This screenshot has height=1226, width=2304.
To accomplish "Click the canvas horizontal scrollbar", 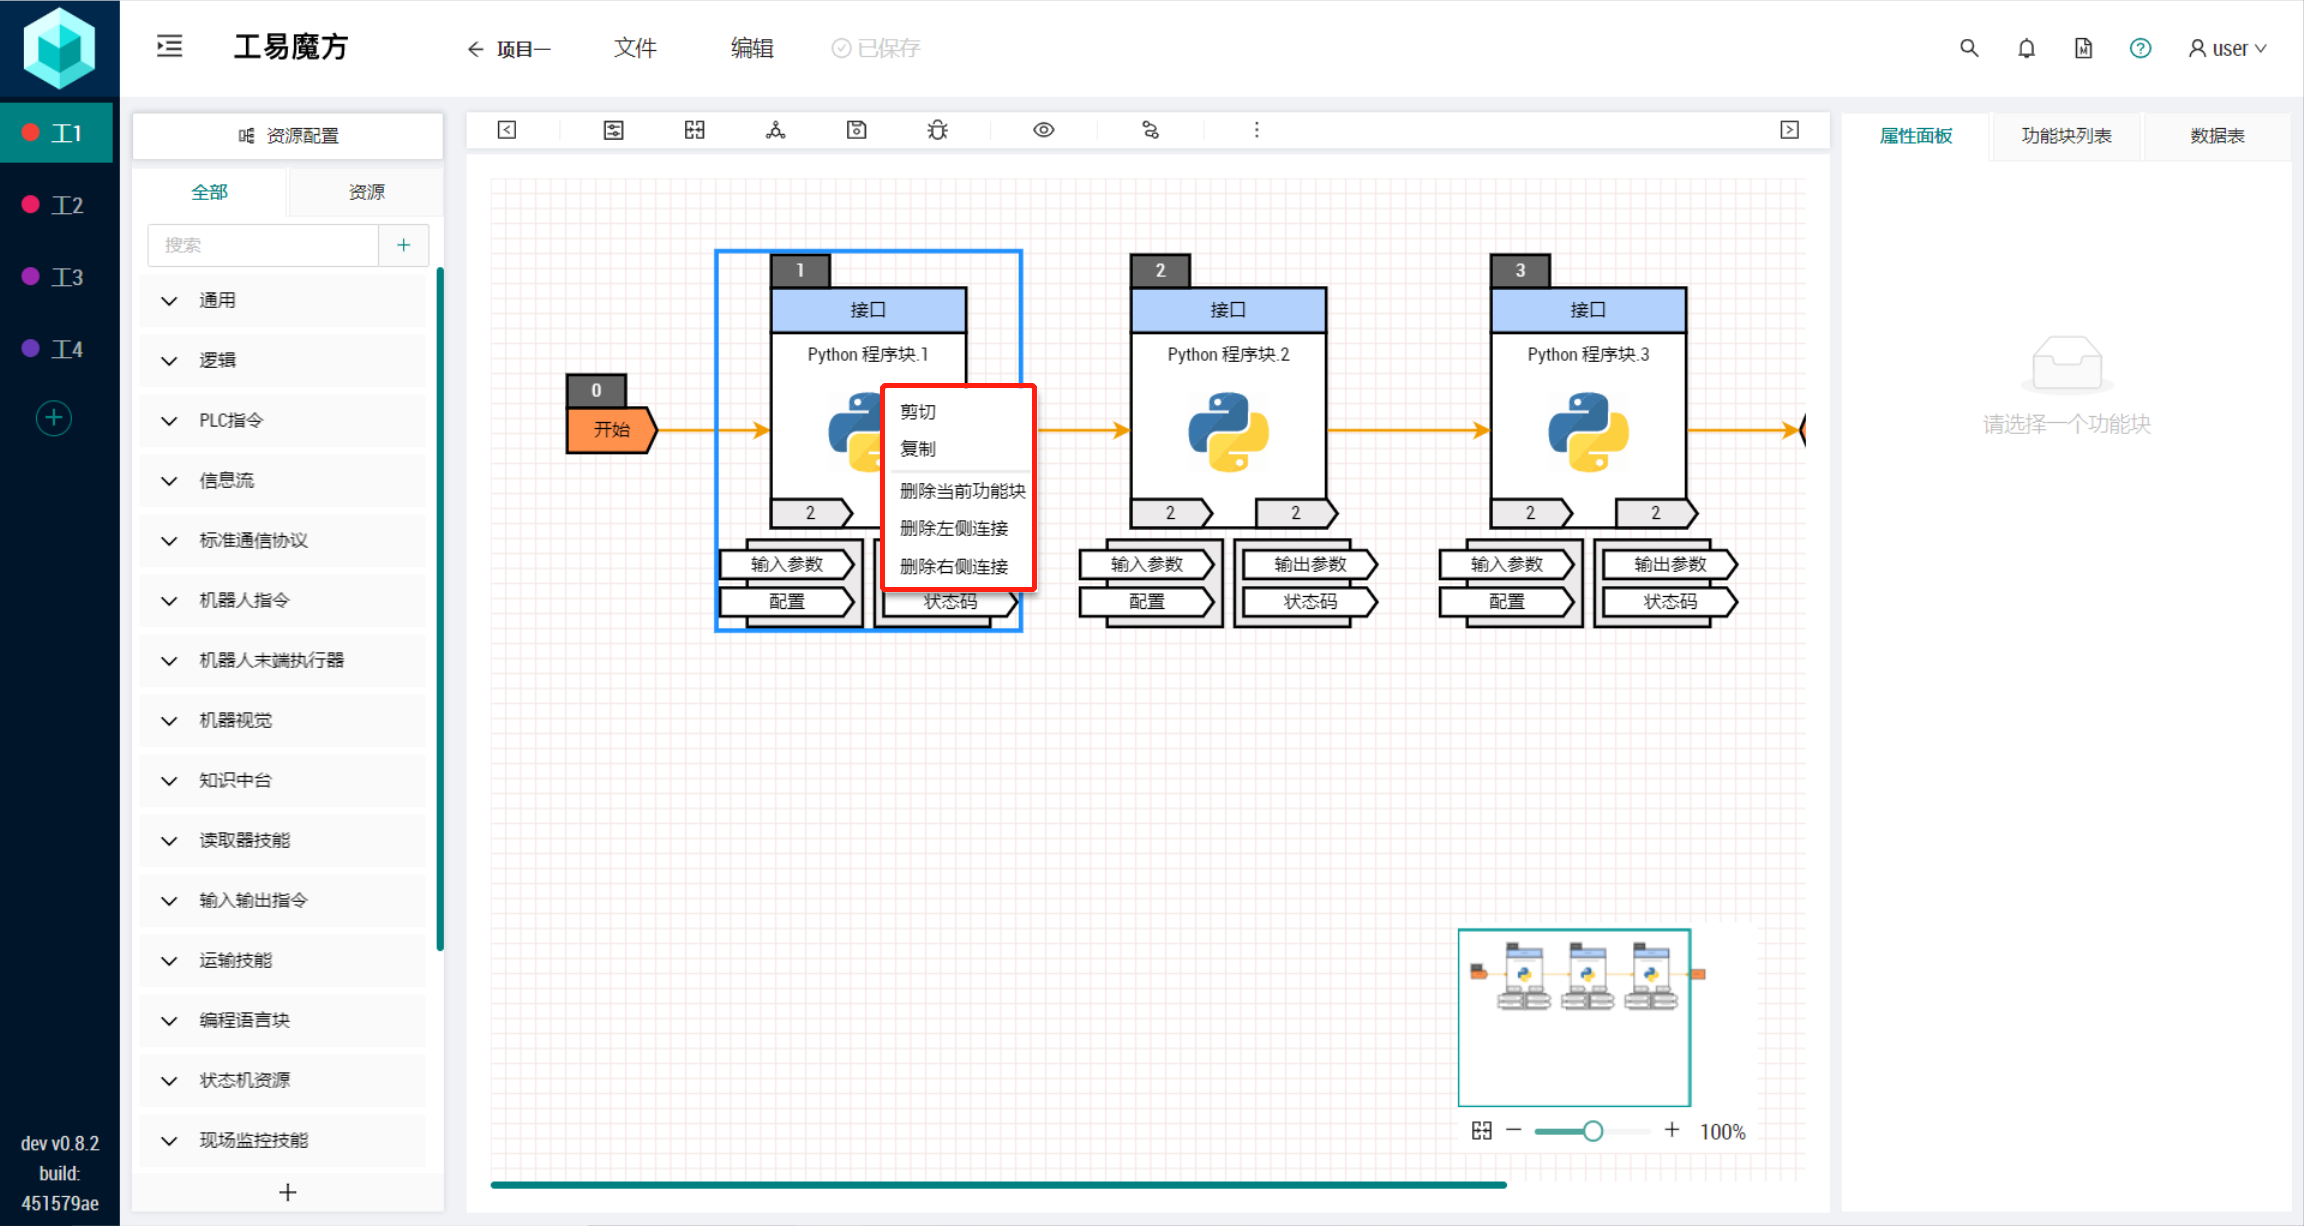I will click(x=998, y=1185).
